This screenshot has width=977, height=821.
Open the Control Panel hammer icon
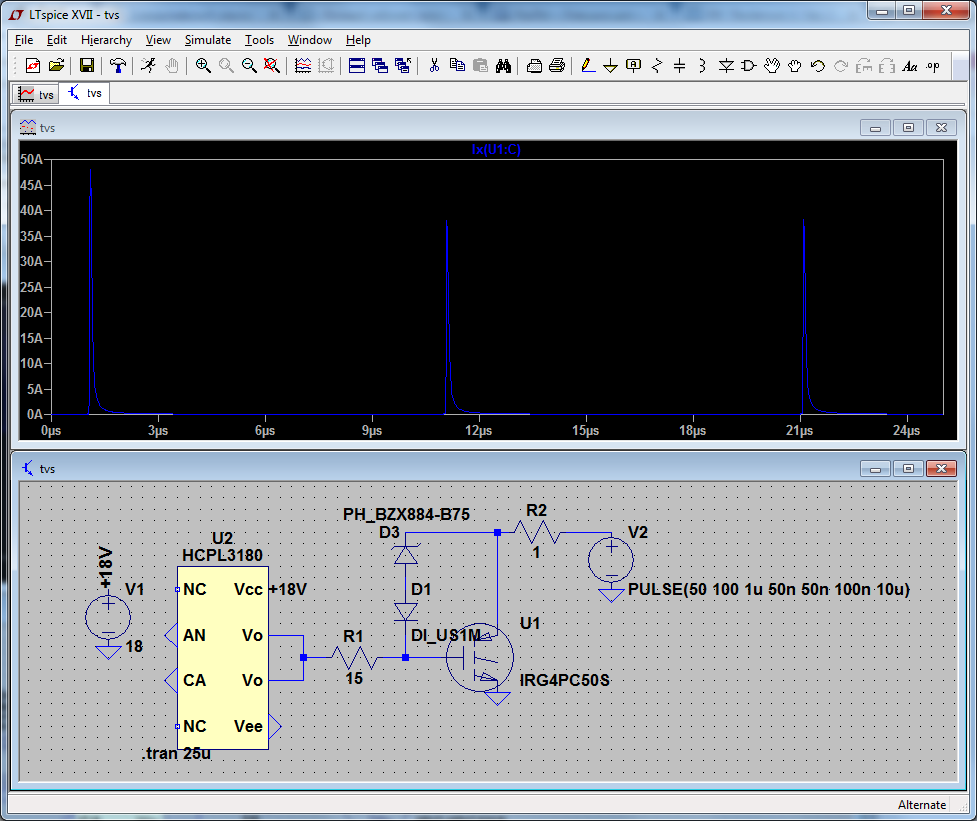click(118, 66)
